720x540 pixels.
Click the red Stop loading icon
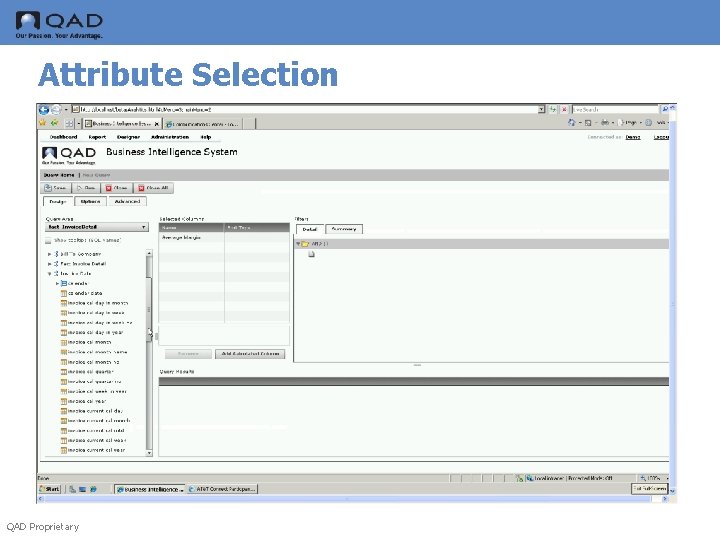point(564,109)
